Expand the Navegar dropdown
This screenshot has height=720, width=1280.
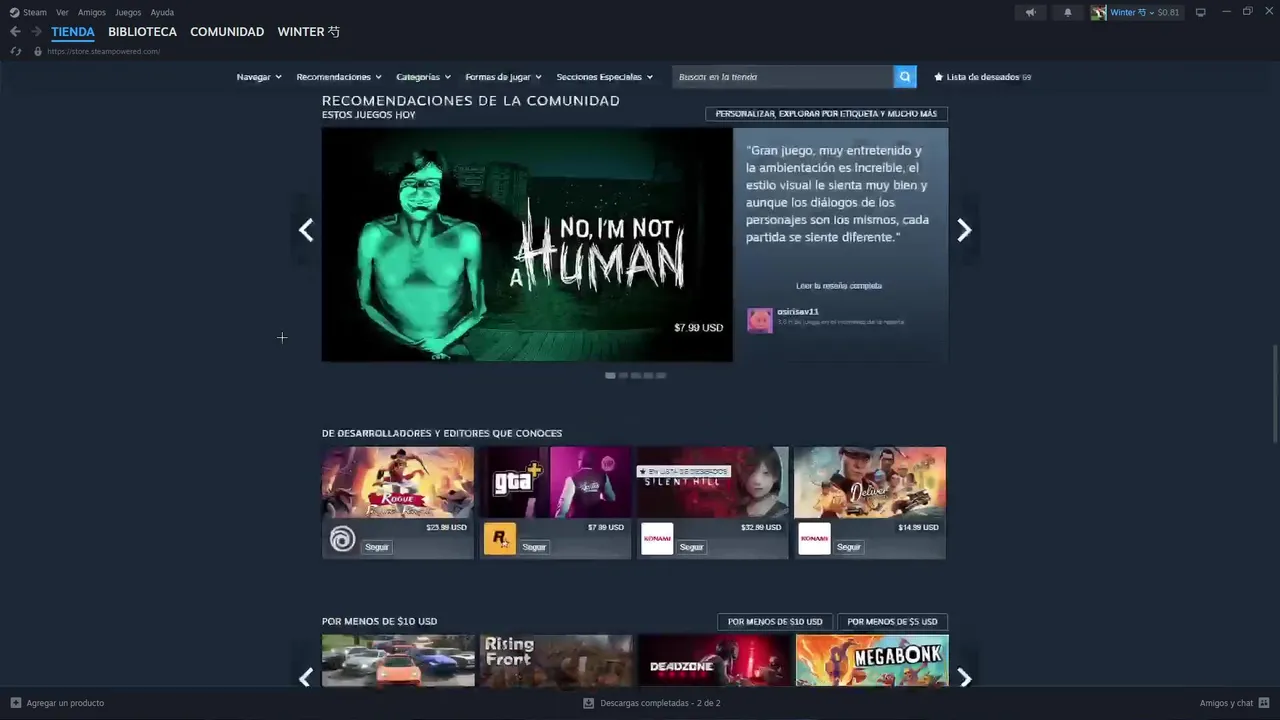click(259, 77)
